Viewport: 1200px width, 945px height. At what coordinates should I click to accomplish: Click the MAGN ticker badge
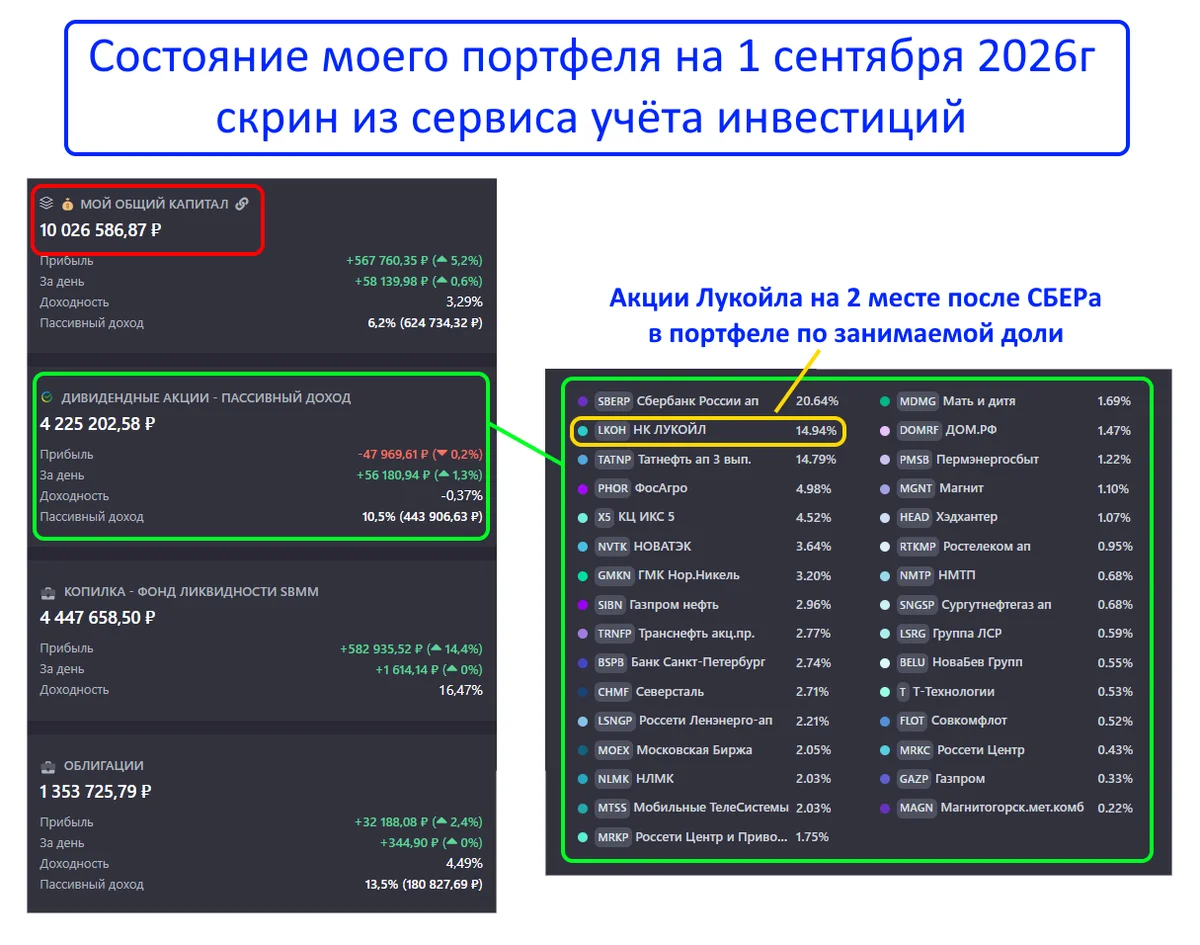coord(916,807)
